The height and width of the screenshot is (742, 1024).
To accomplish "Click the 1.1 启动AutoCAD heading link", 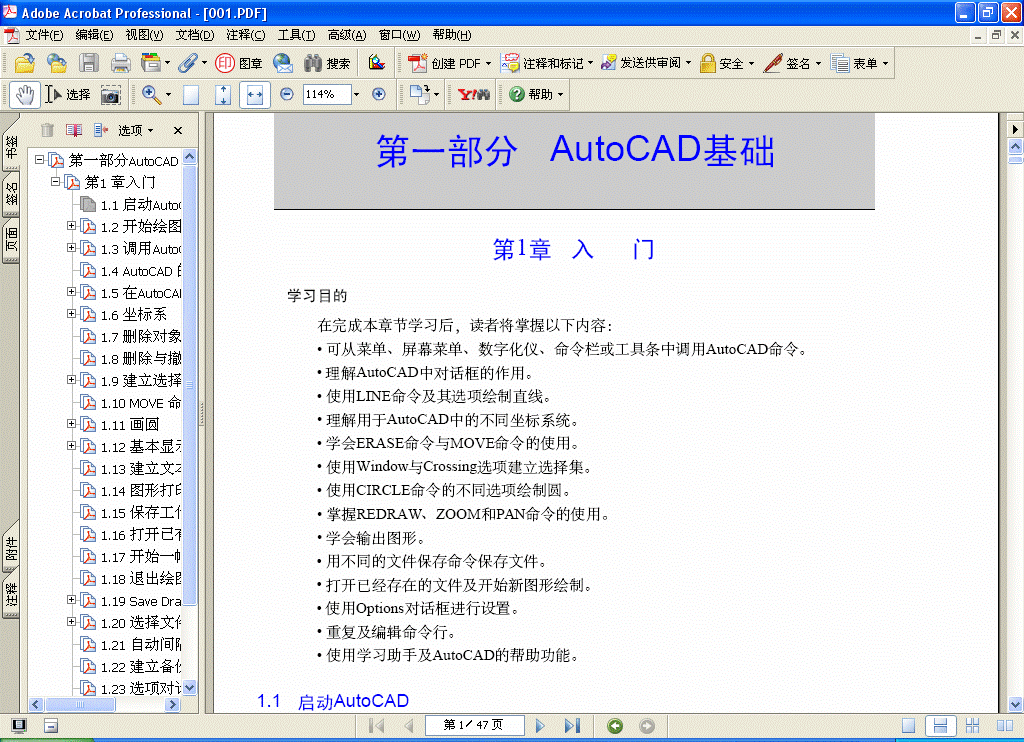I will (x=353, y=702).
